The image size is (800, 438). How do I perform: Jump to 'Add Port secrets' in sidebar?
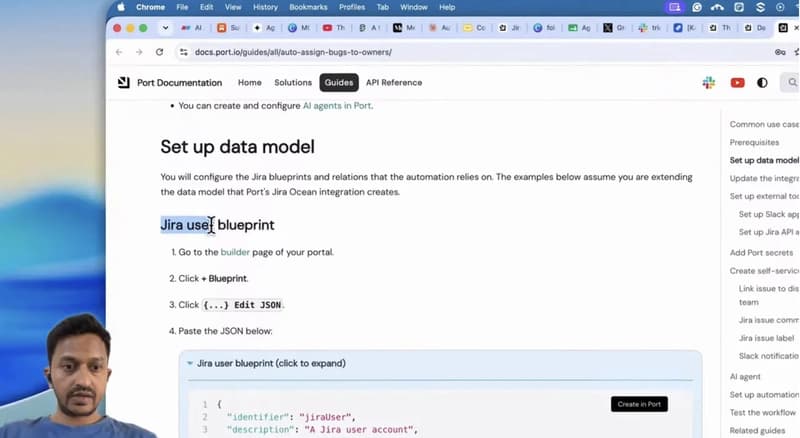coord(761,253)
